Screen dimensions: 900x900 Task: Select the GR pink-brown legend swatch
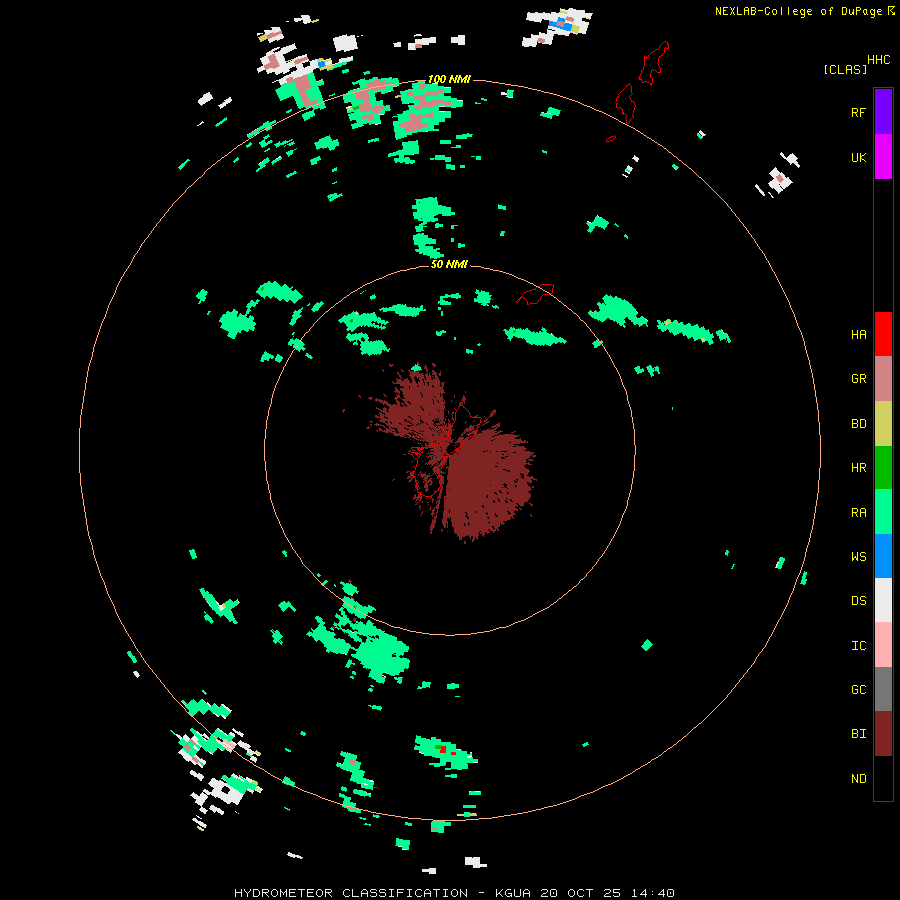[883, 379]
